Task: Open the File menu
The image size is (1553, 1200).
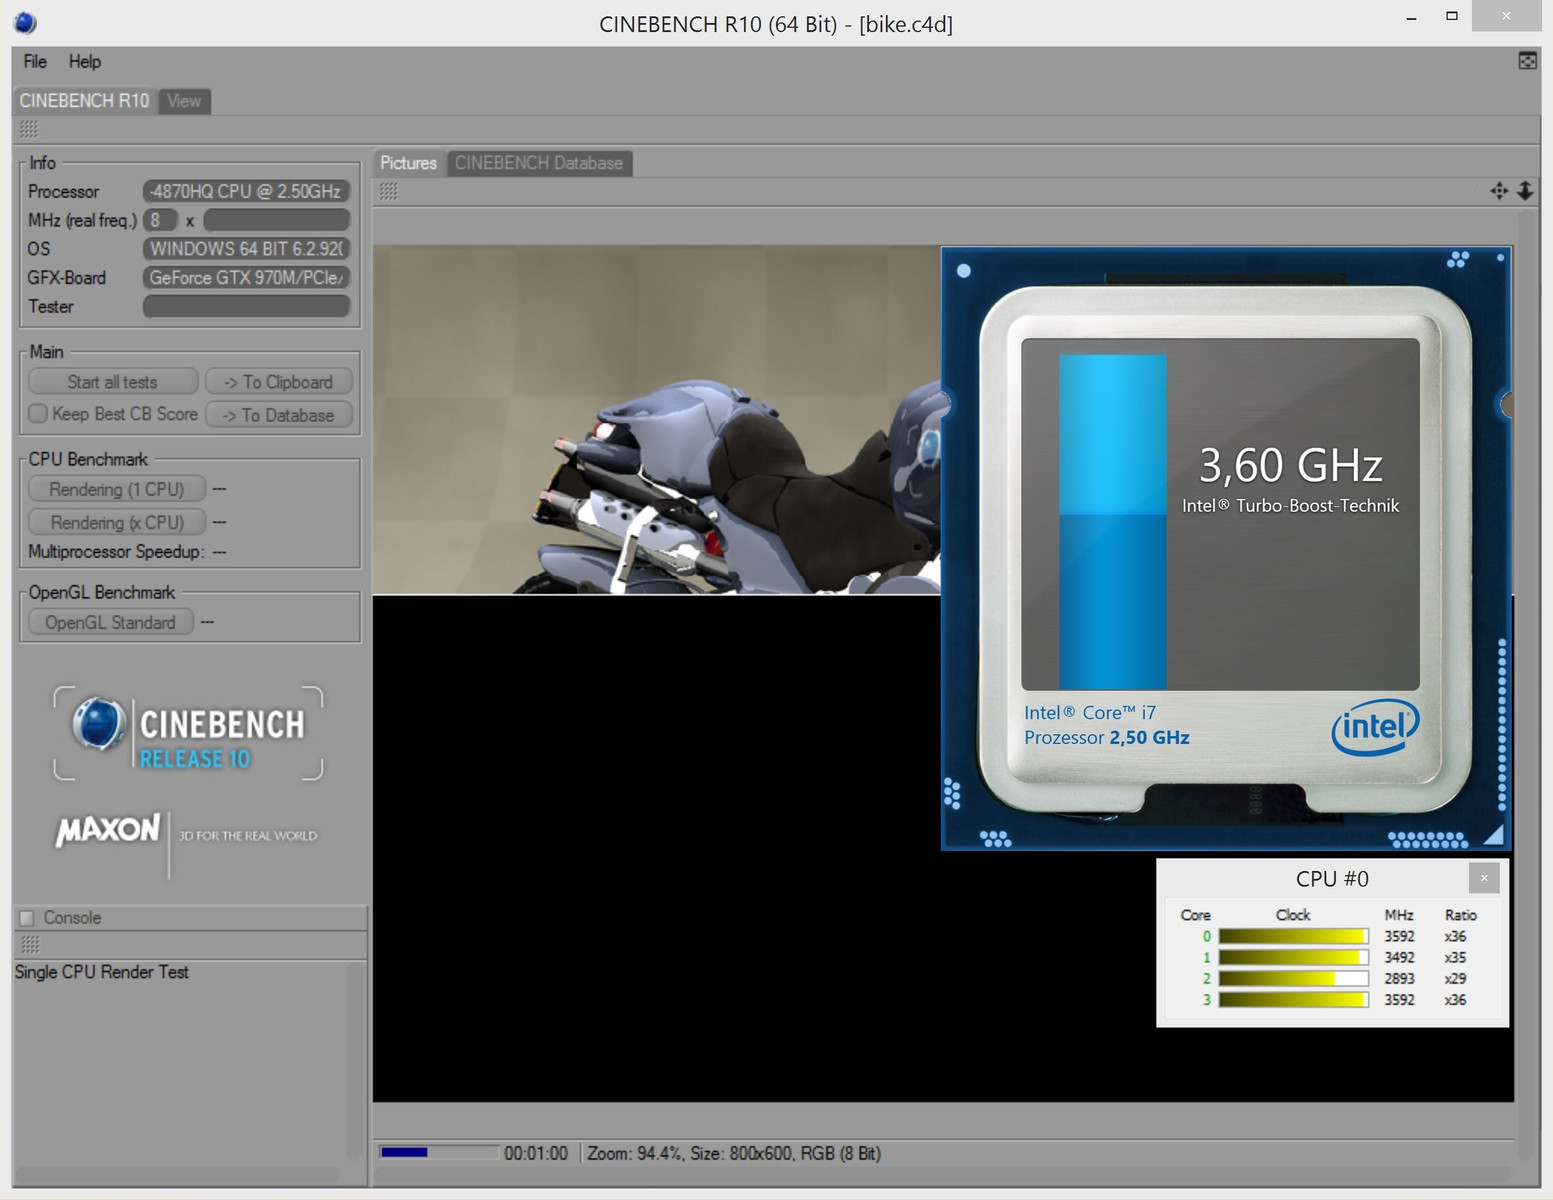Action: coord(35,61)
